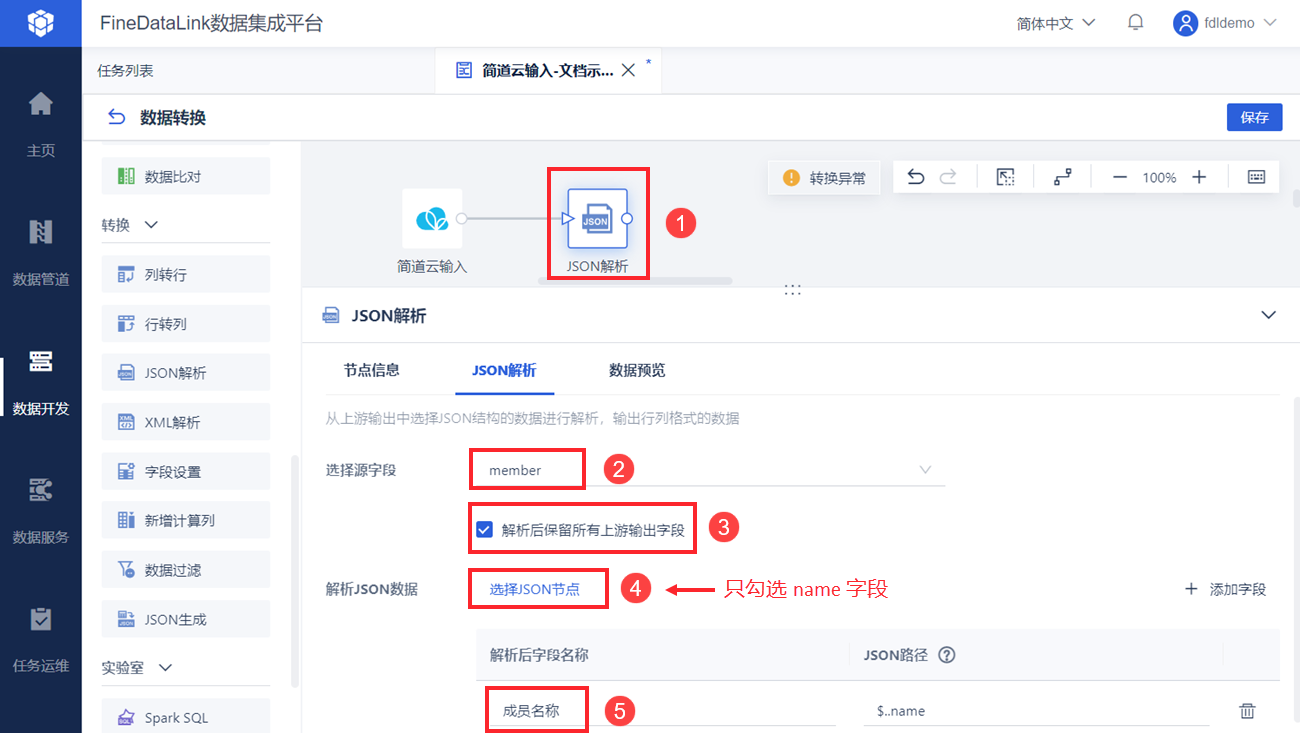Zoom in the canvas with plus
This screenshot has width=1300, height=733.
(1199, 177)
